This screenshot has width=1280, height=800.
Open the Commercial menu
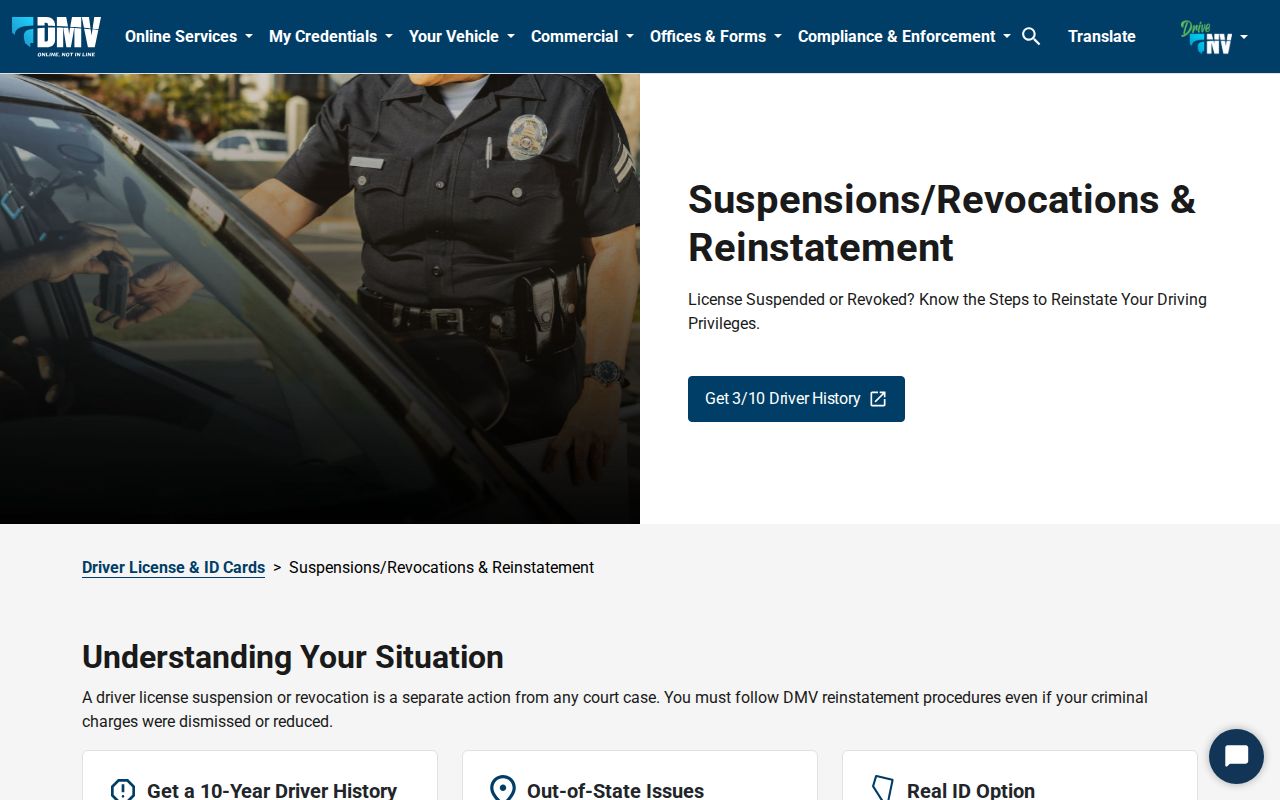582,36
